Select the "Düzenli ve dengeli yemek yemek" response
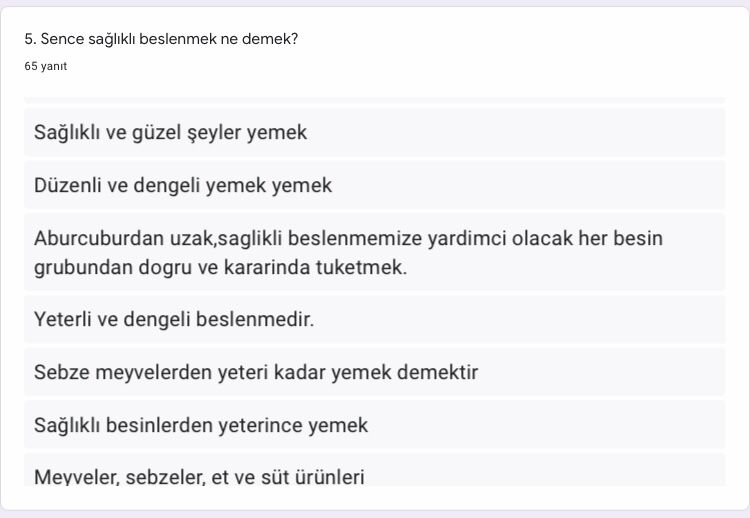This screenshot has width=750, height=518. pos(183,185)
